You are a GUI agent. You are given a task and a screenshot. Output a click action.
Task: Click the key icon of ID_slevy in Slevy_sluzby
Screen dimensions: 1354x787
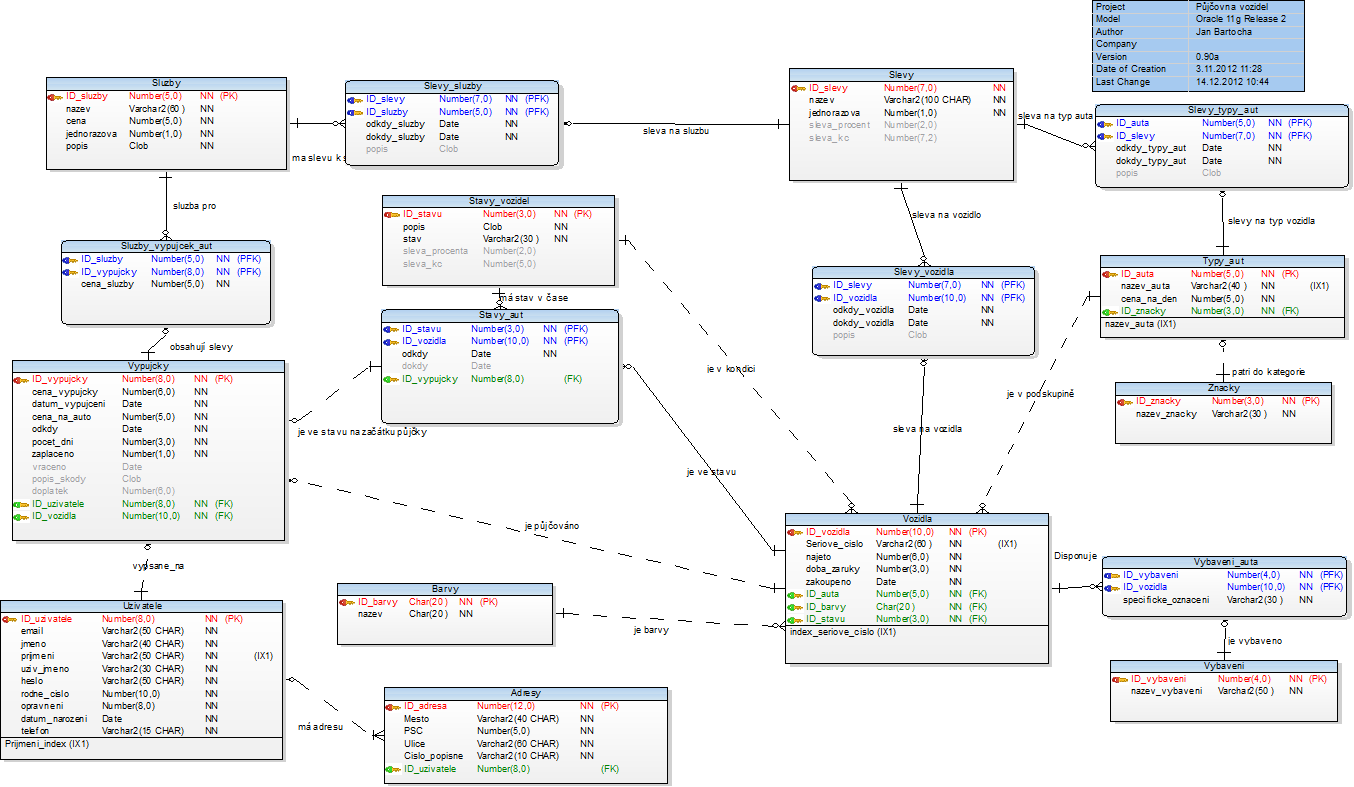tap(355, 100)
